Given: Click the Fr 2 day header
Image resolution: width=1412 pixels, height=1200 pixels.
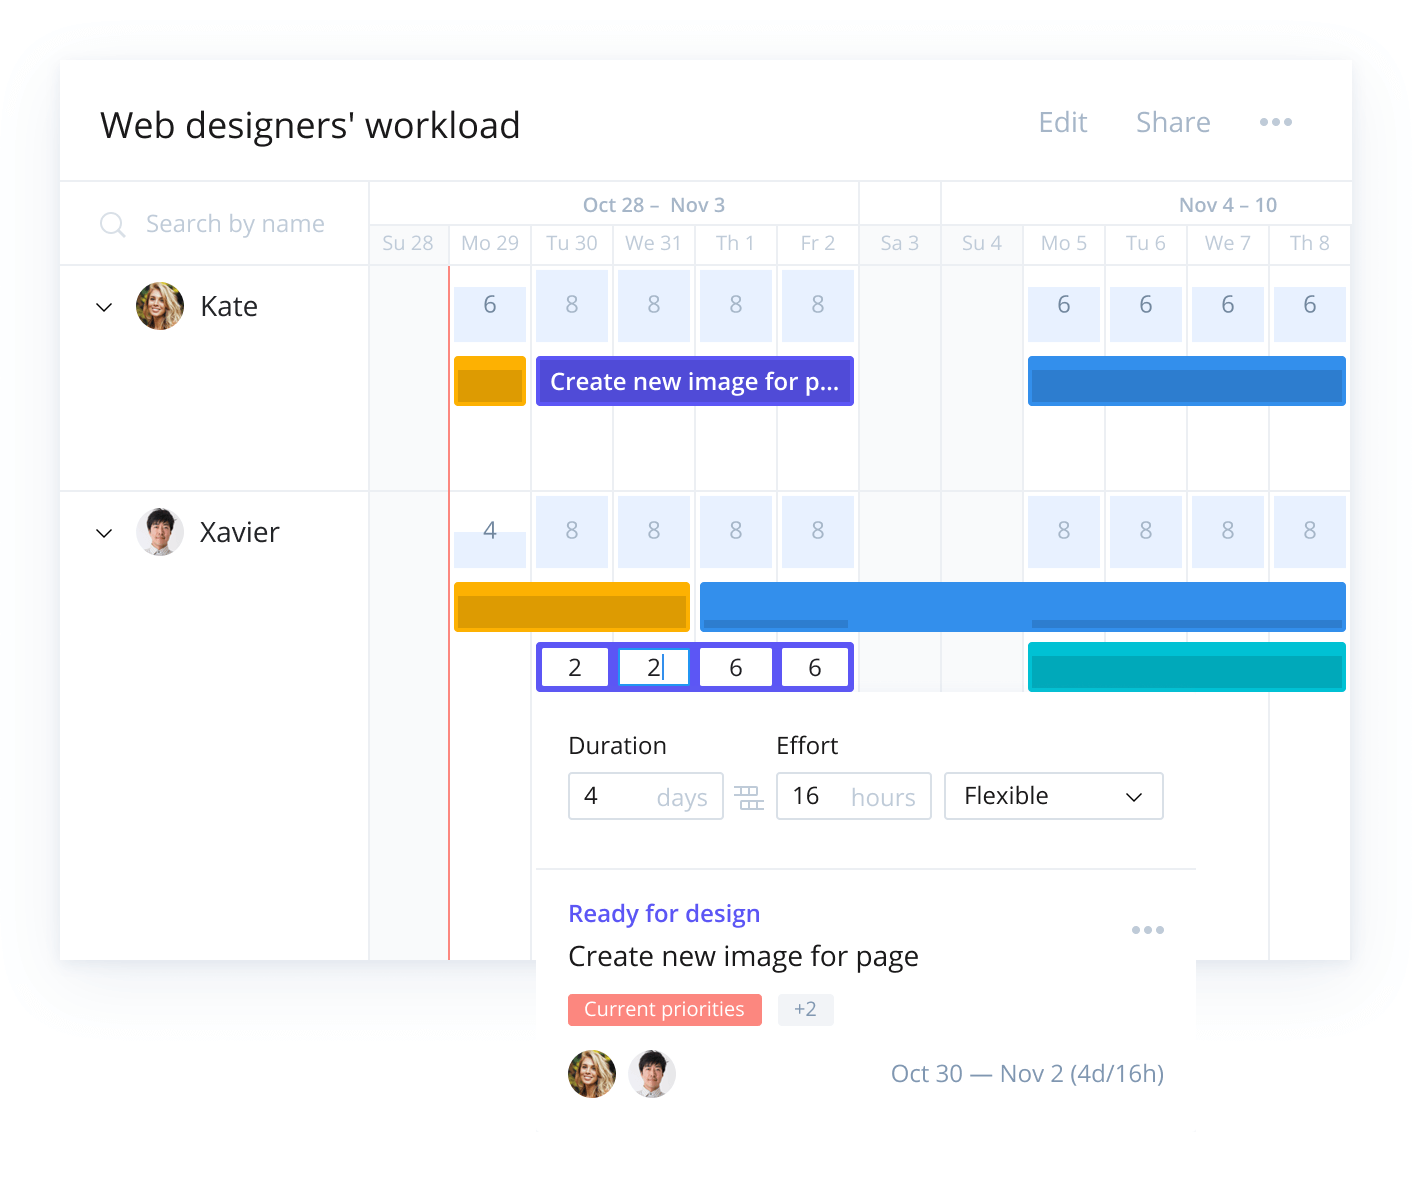Looking at the screenshot, I should [x=818, y=243].
